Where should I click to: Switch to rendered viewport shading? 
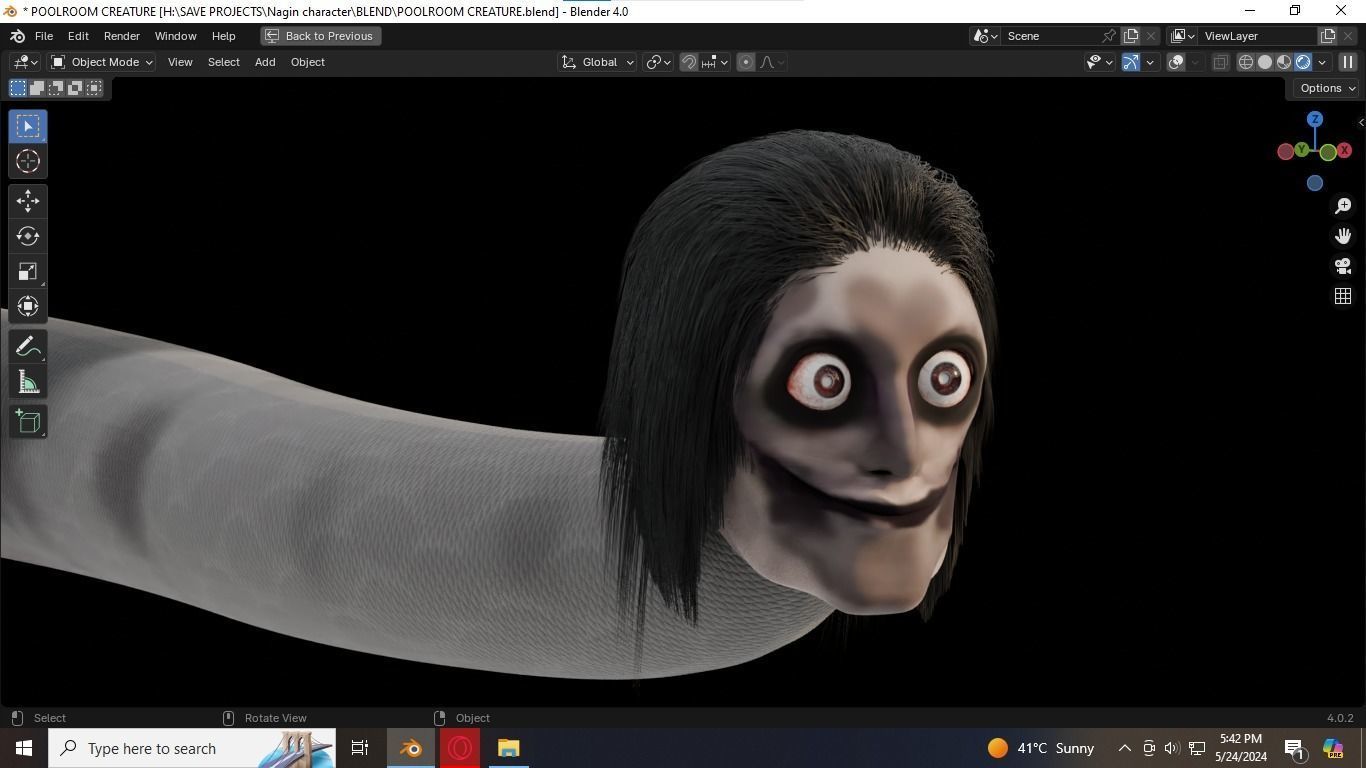pos(1303,62)
